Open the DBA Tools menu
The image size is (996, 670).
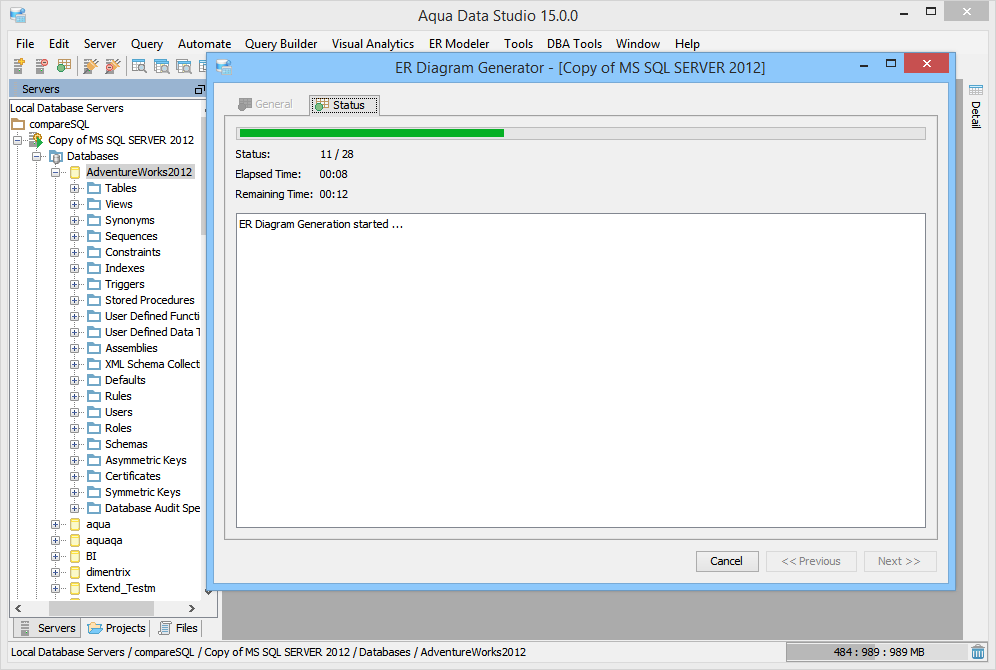coord(574,44)
